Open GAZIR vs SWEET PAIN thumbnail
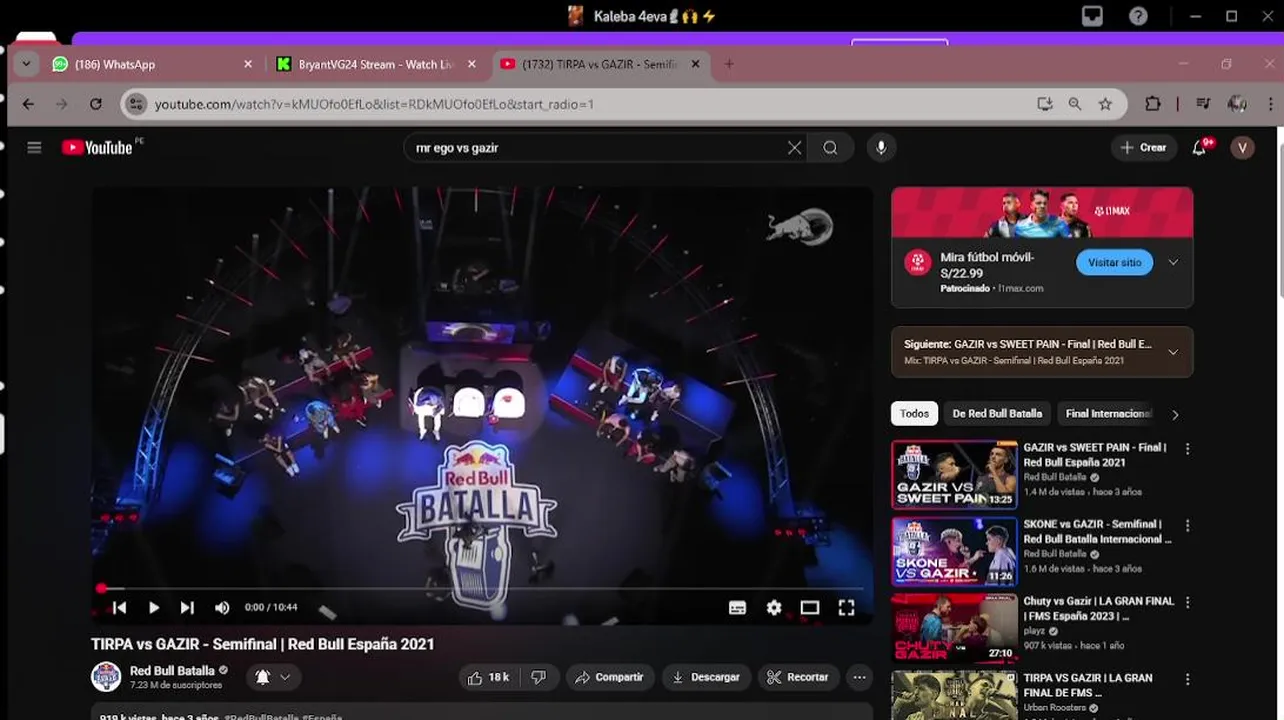This screenshot has width=1284, height=720. point(954,475)
